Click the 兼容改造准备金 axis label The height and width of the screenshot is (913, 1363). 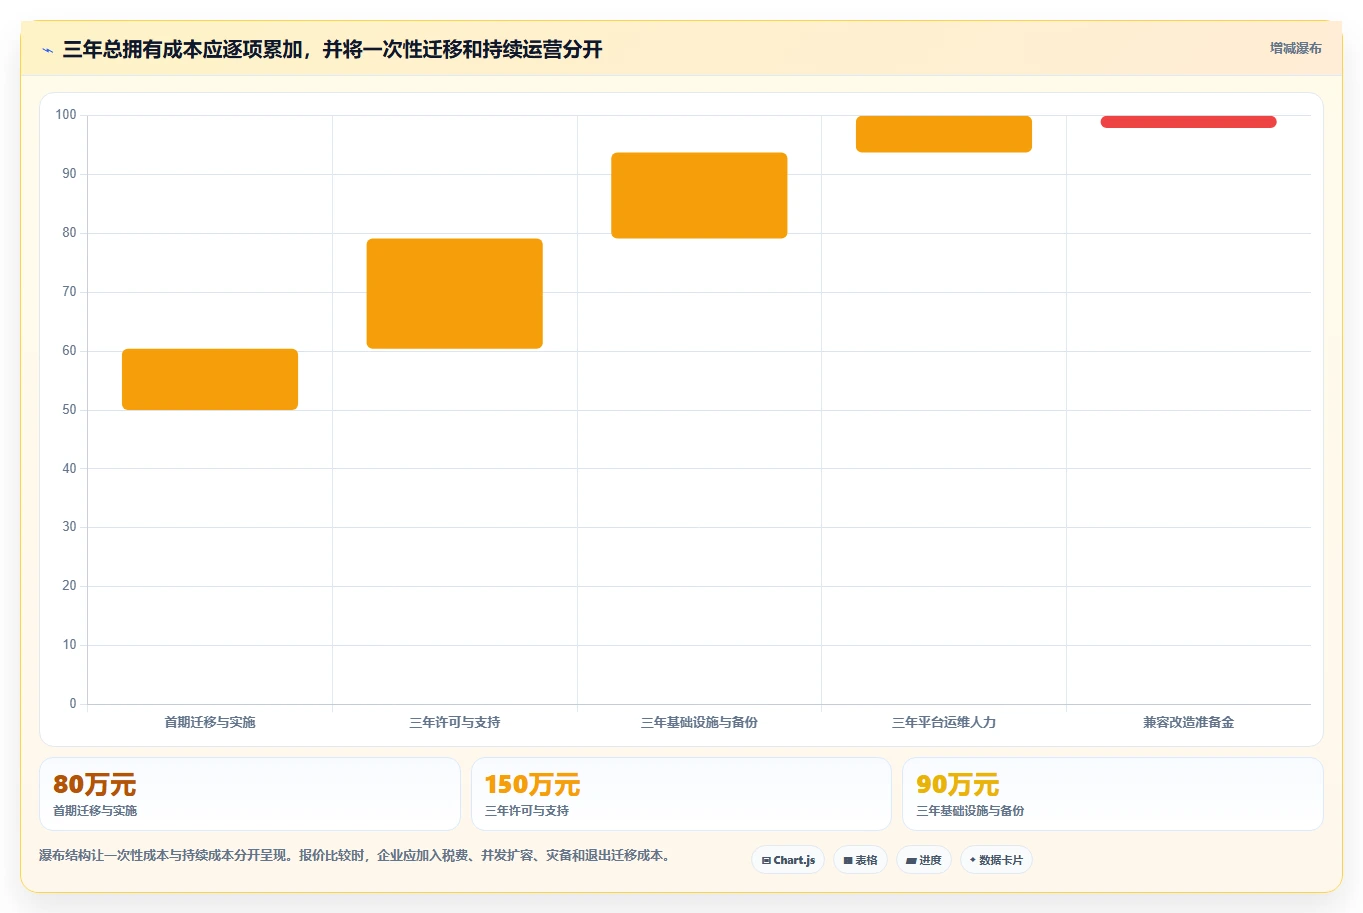tap(1189, 722)
